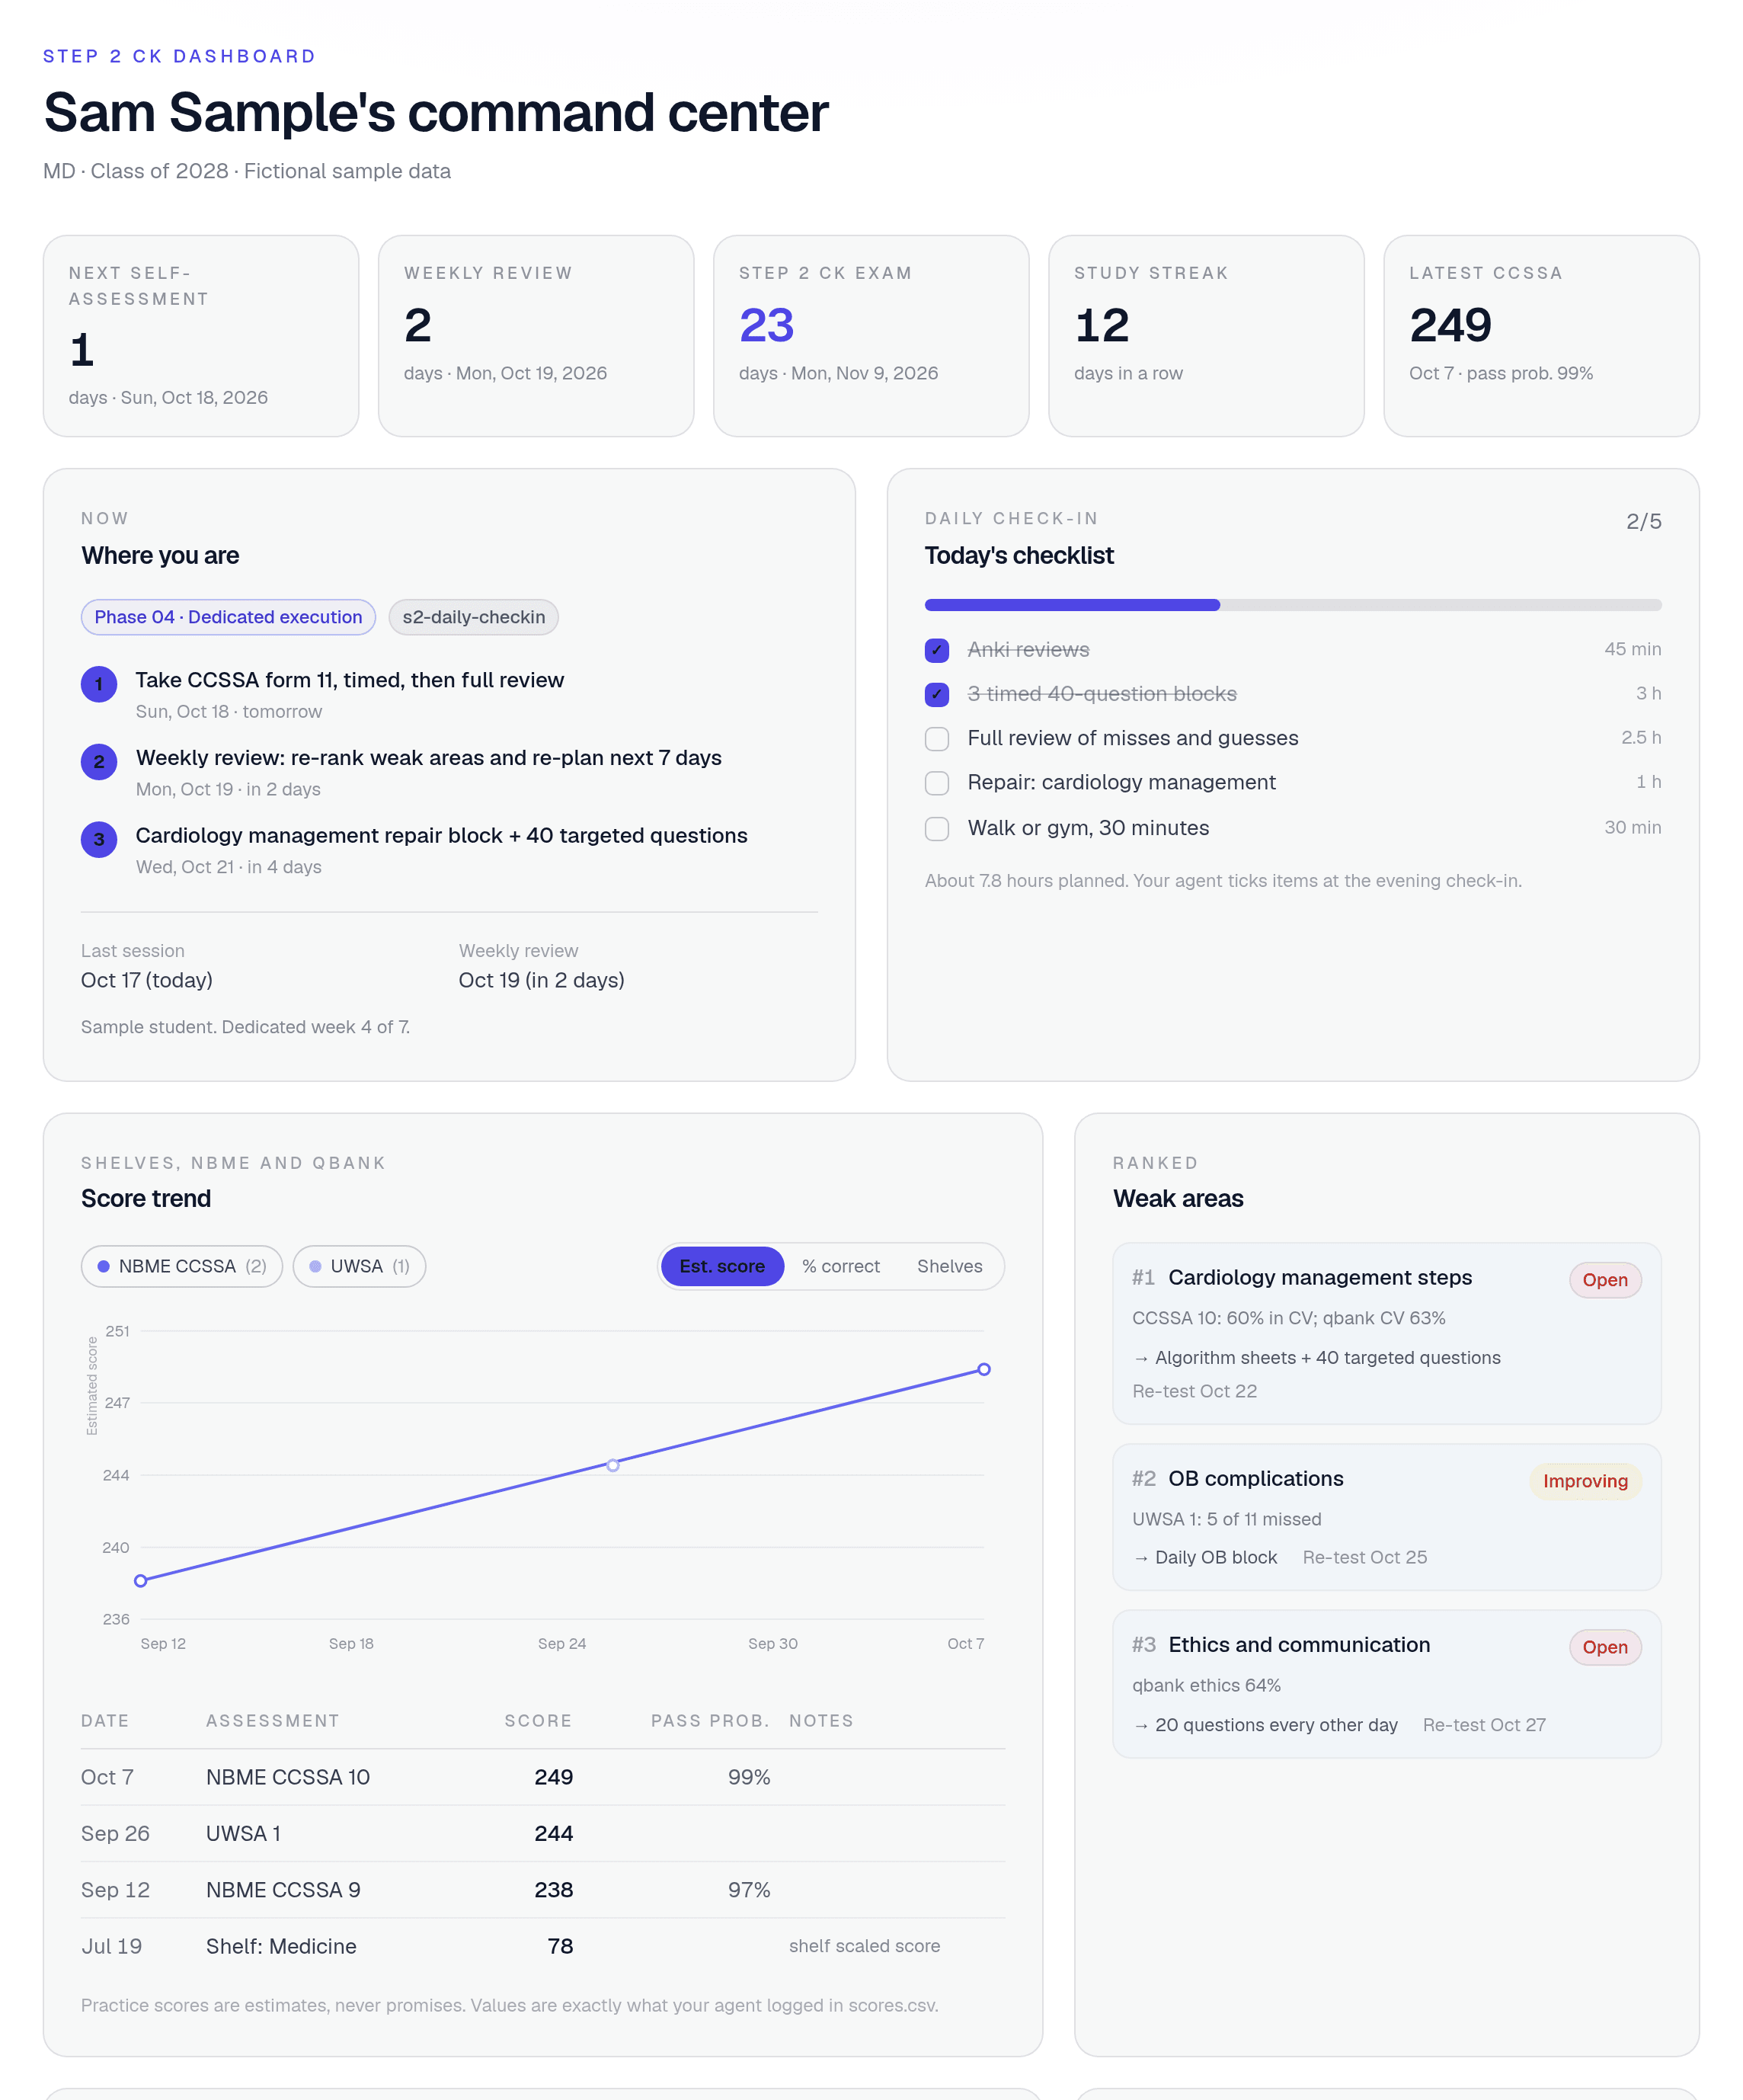Uncheck the 3 timed 40-question blocks checkbox
Image resolution: width=1743 pixels, height=2100 pixels.
tap(936, 694)
